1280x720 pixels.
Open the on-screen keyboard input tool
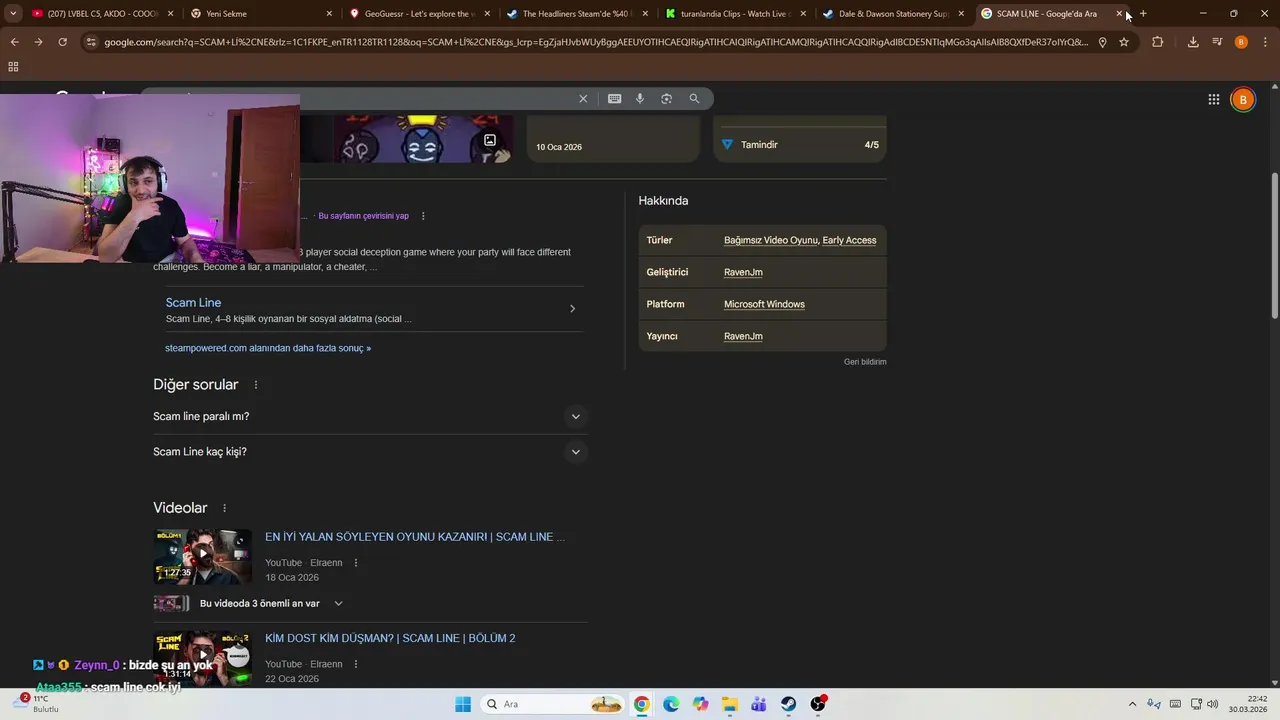[x=614, y=99]
